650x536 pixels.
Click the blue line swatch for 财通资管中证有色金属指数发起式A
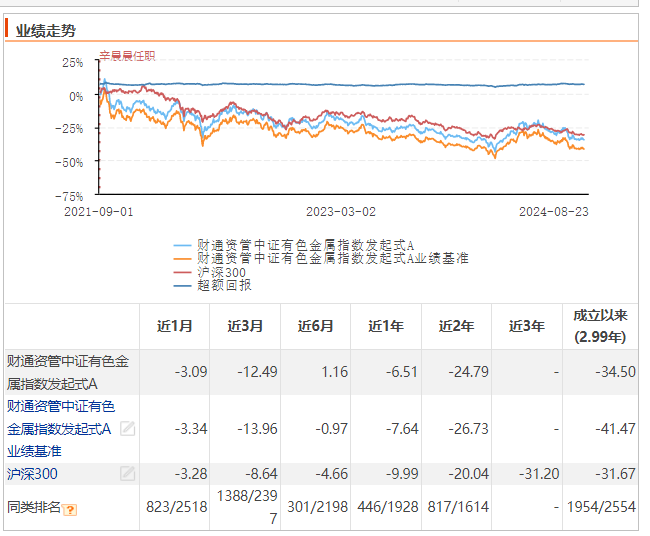(184, 245)
